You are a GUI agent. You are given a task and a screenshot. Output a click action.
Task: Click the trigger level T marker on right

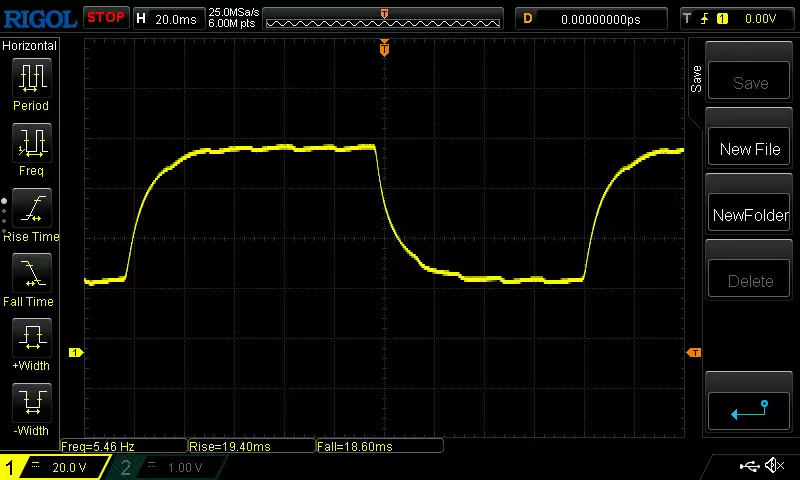[x=693, y=352]
